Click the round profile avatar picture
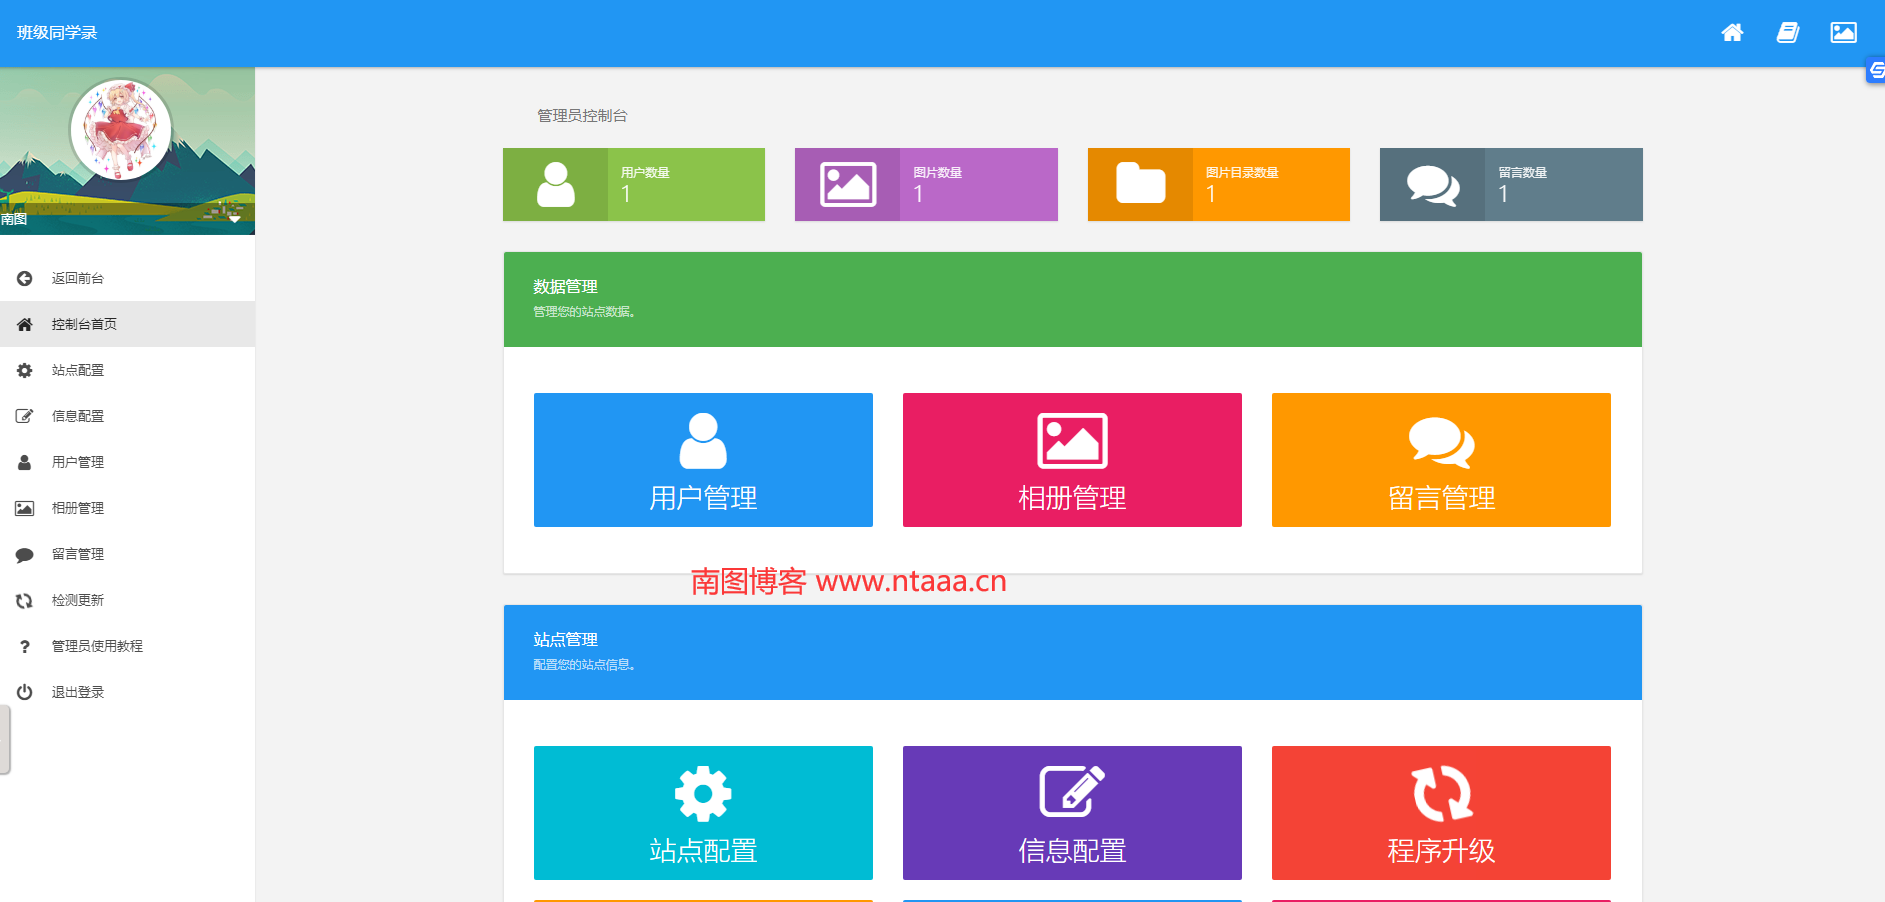Screen dimensions: 1885x902 pos(121,130)
